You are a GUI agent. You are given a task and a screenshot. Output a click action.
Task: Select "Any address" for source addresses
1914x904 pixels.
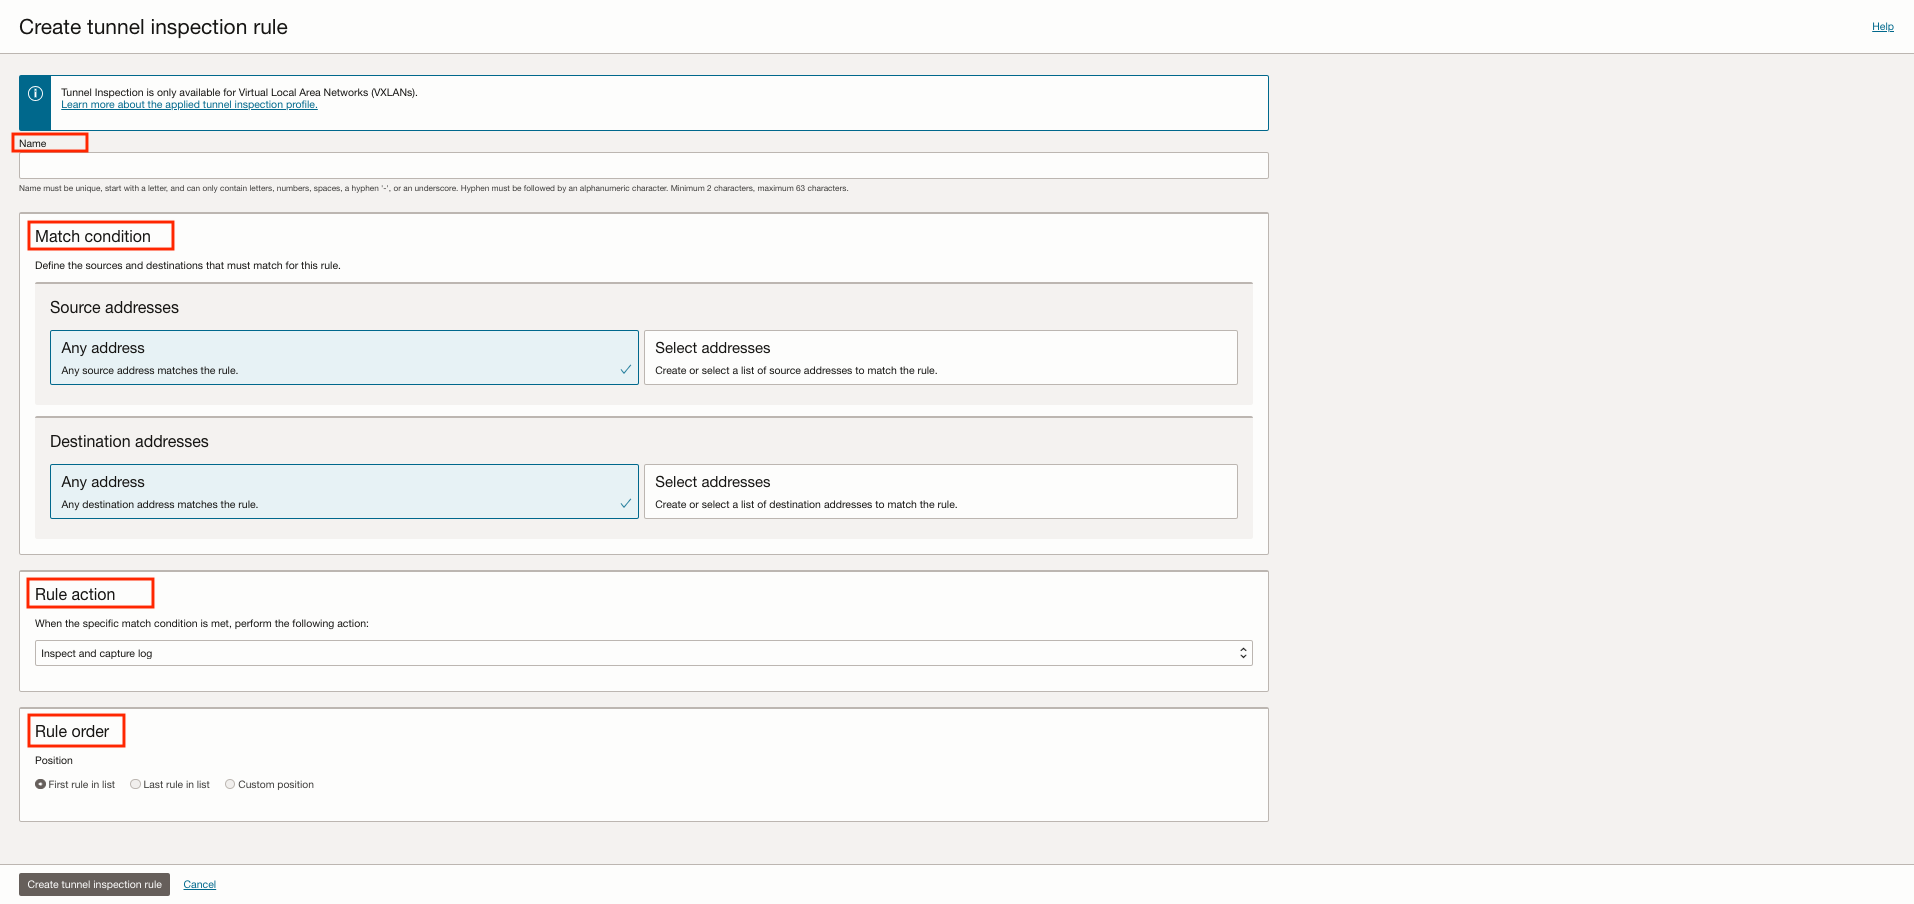pyautogui.click(x=344, y=357)
